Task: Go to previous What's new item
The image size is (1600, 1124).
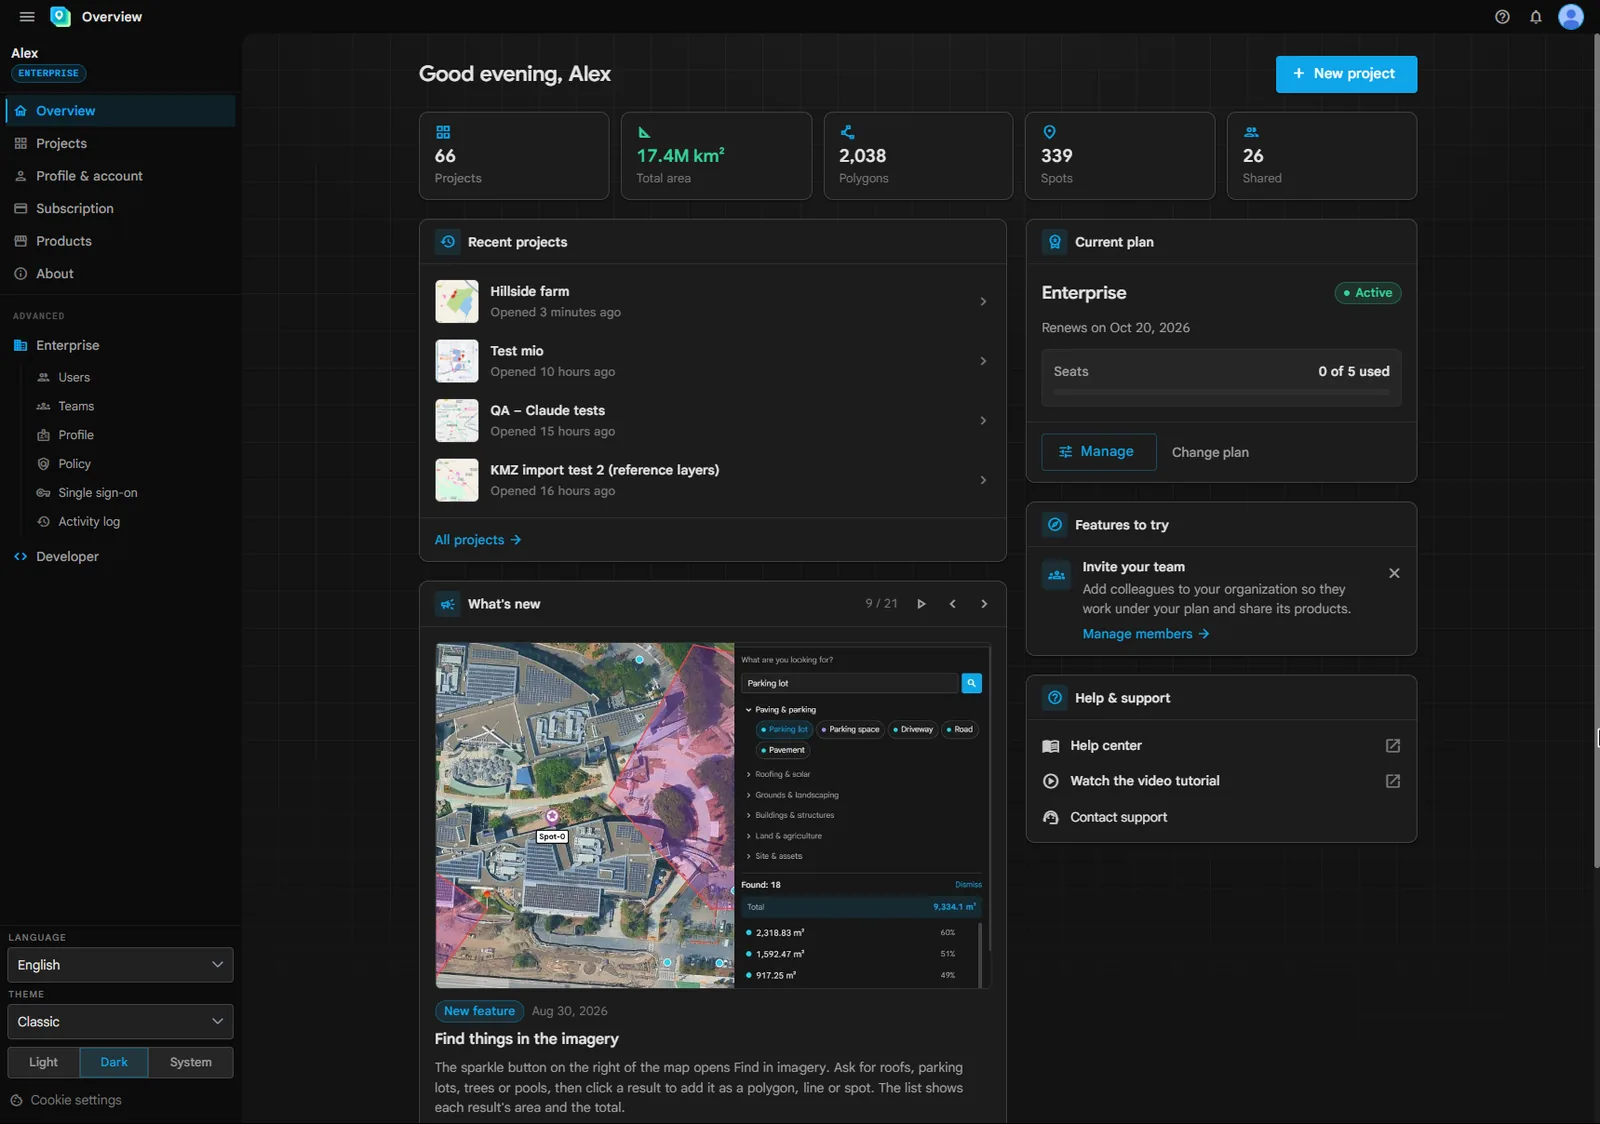Action: coord(952,604)
